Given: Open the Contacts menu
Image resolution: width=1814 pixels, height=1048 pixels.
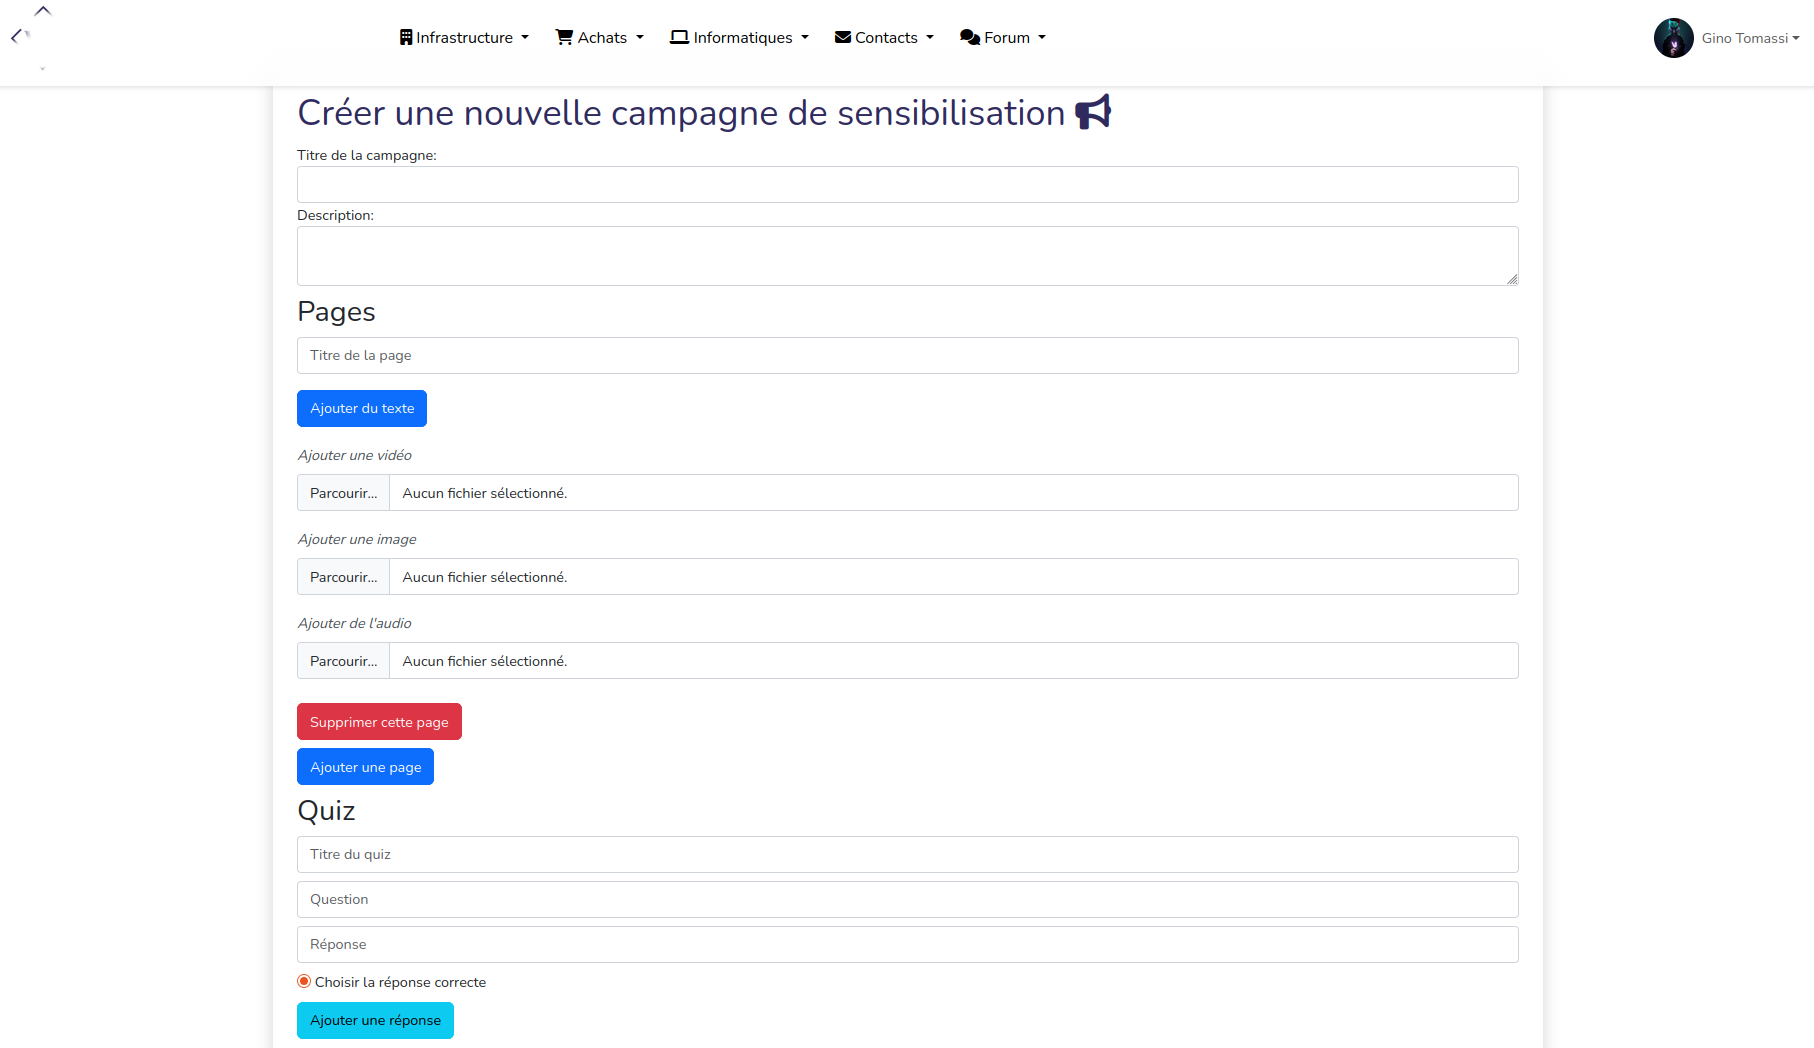Looking at the screenshot, I should [885, 36].
